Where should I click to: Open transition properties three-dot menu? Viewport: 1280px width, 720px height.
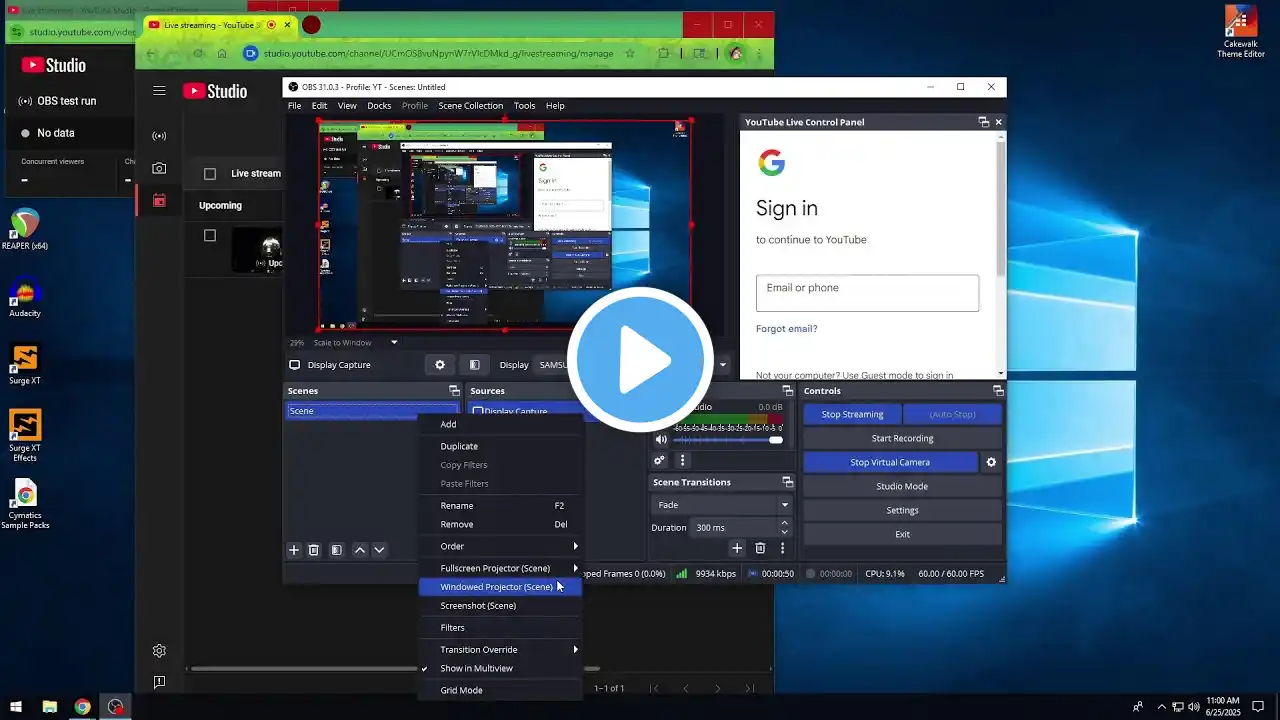click(782, 548)
